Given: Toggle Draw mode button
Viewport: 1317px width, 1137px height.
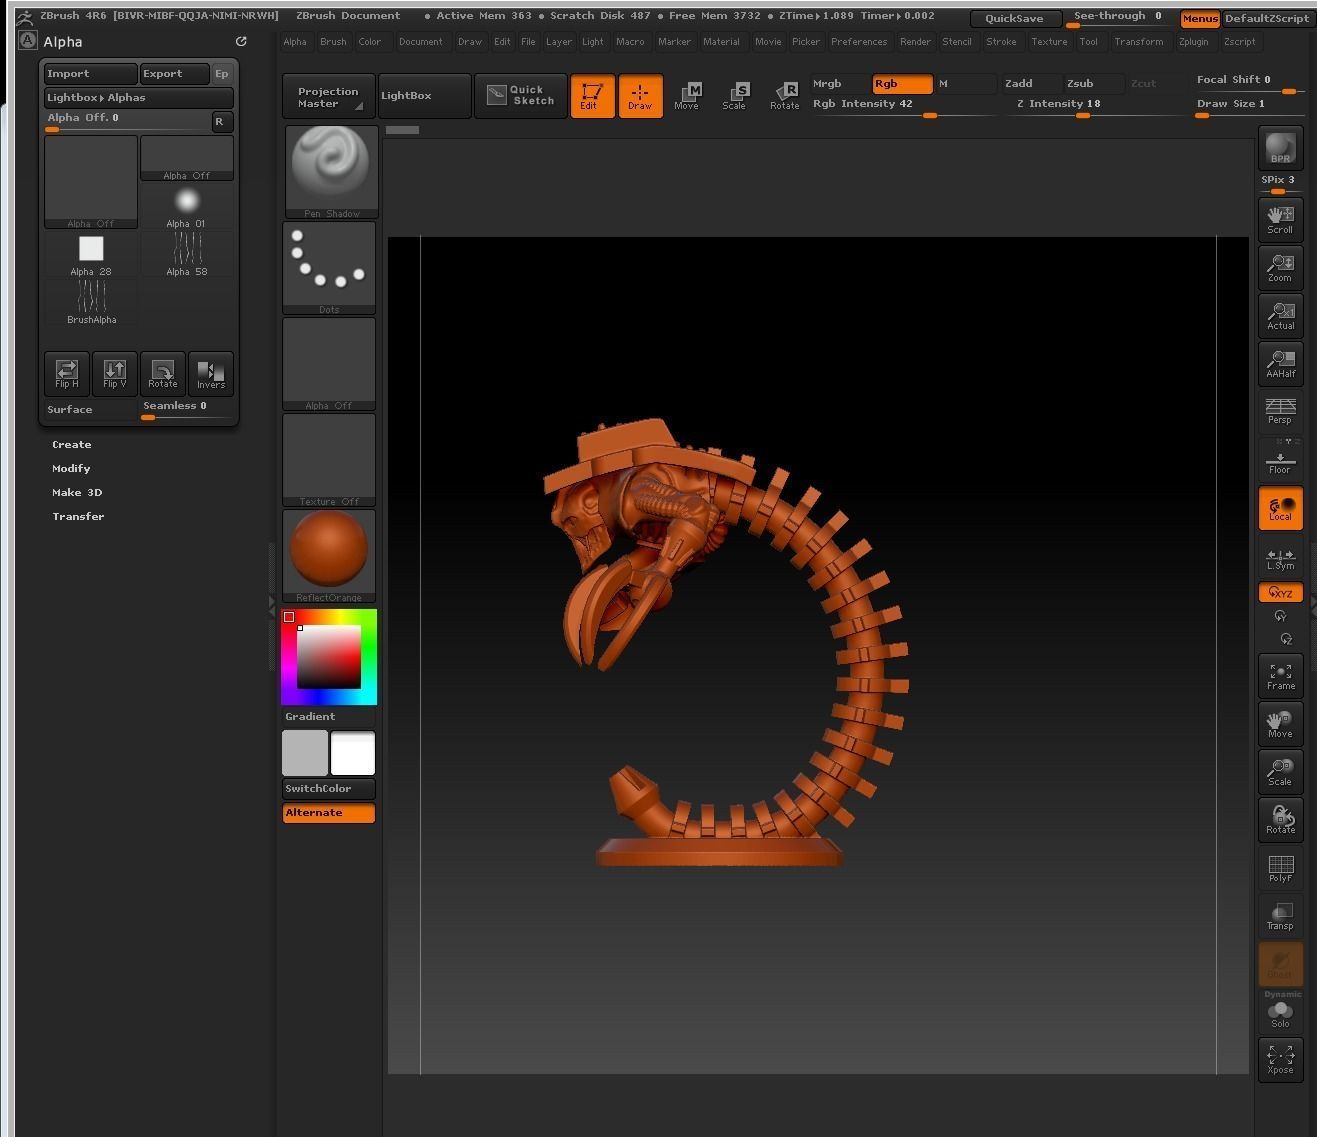Looking at the screenshot, I should tap(640, 96).
